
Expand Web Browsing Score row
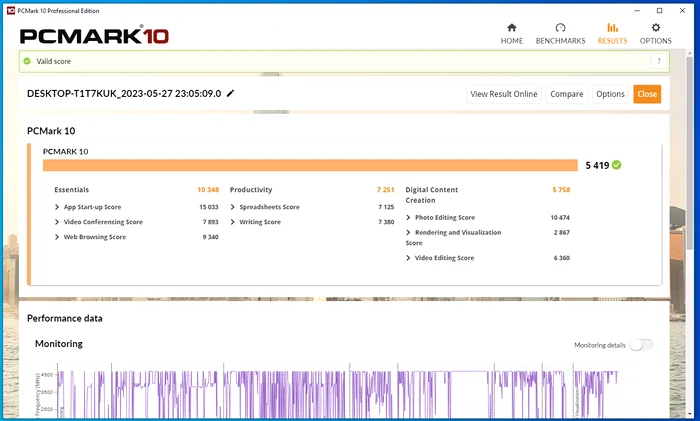pyautogui.click(x=57, y=237)
